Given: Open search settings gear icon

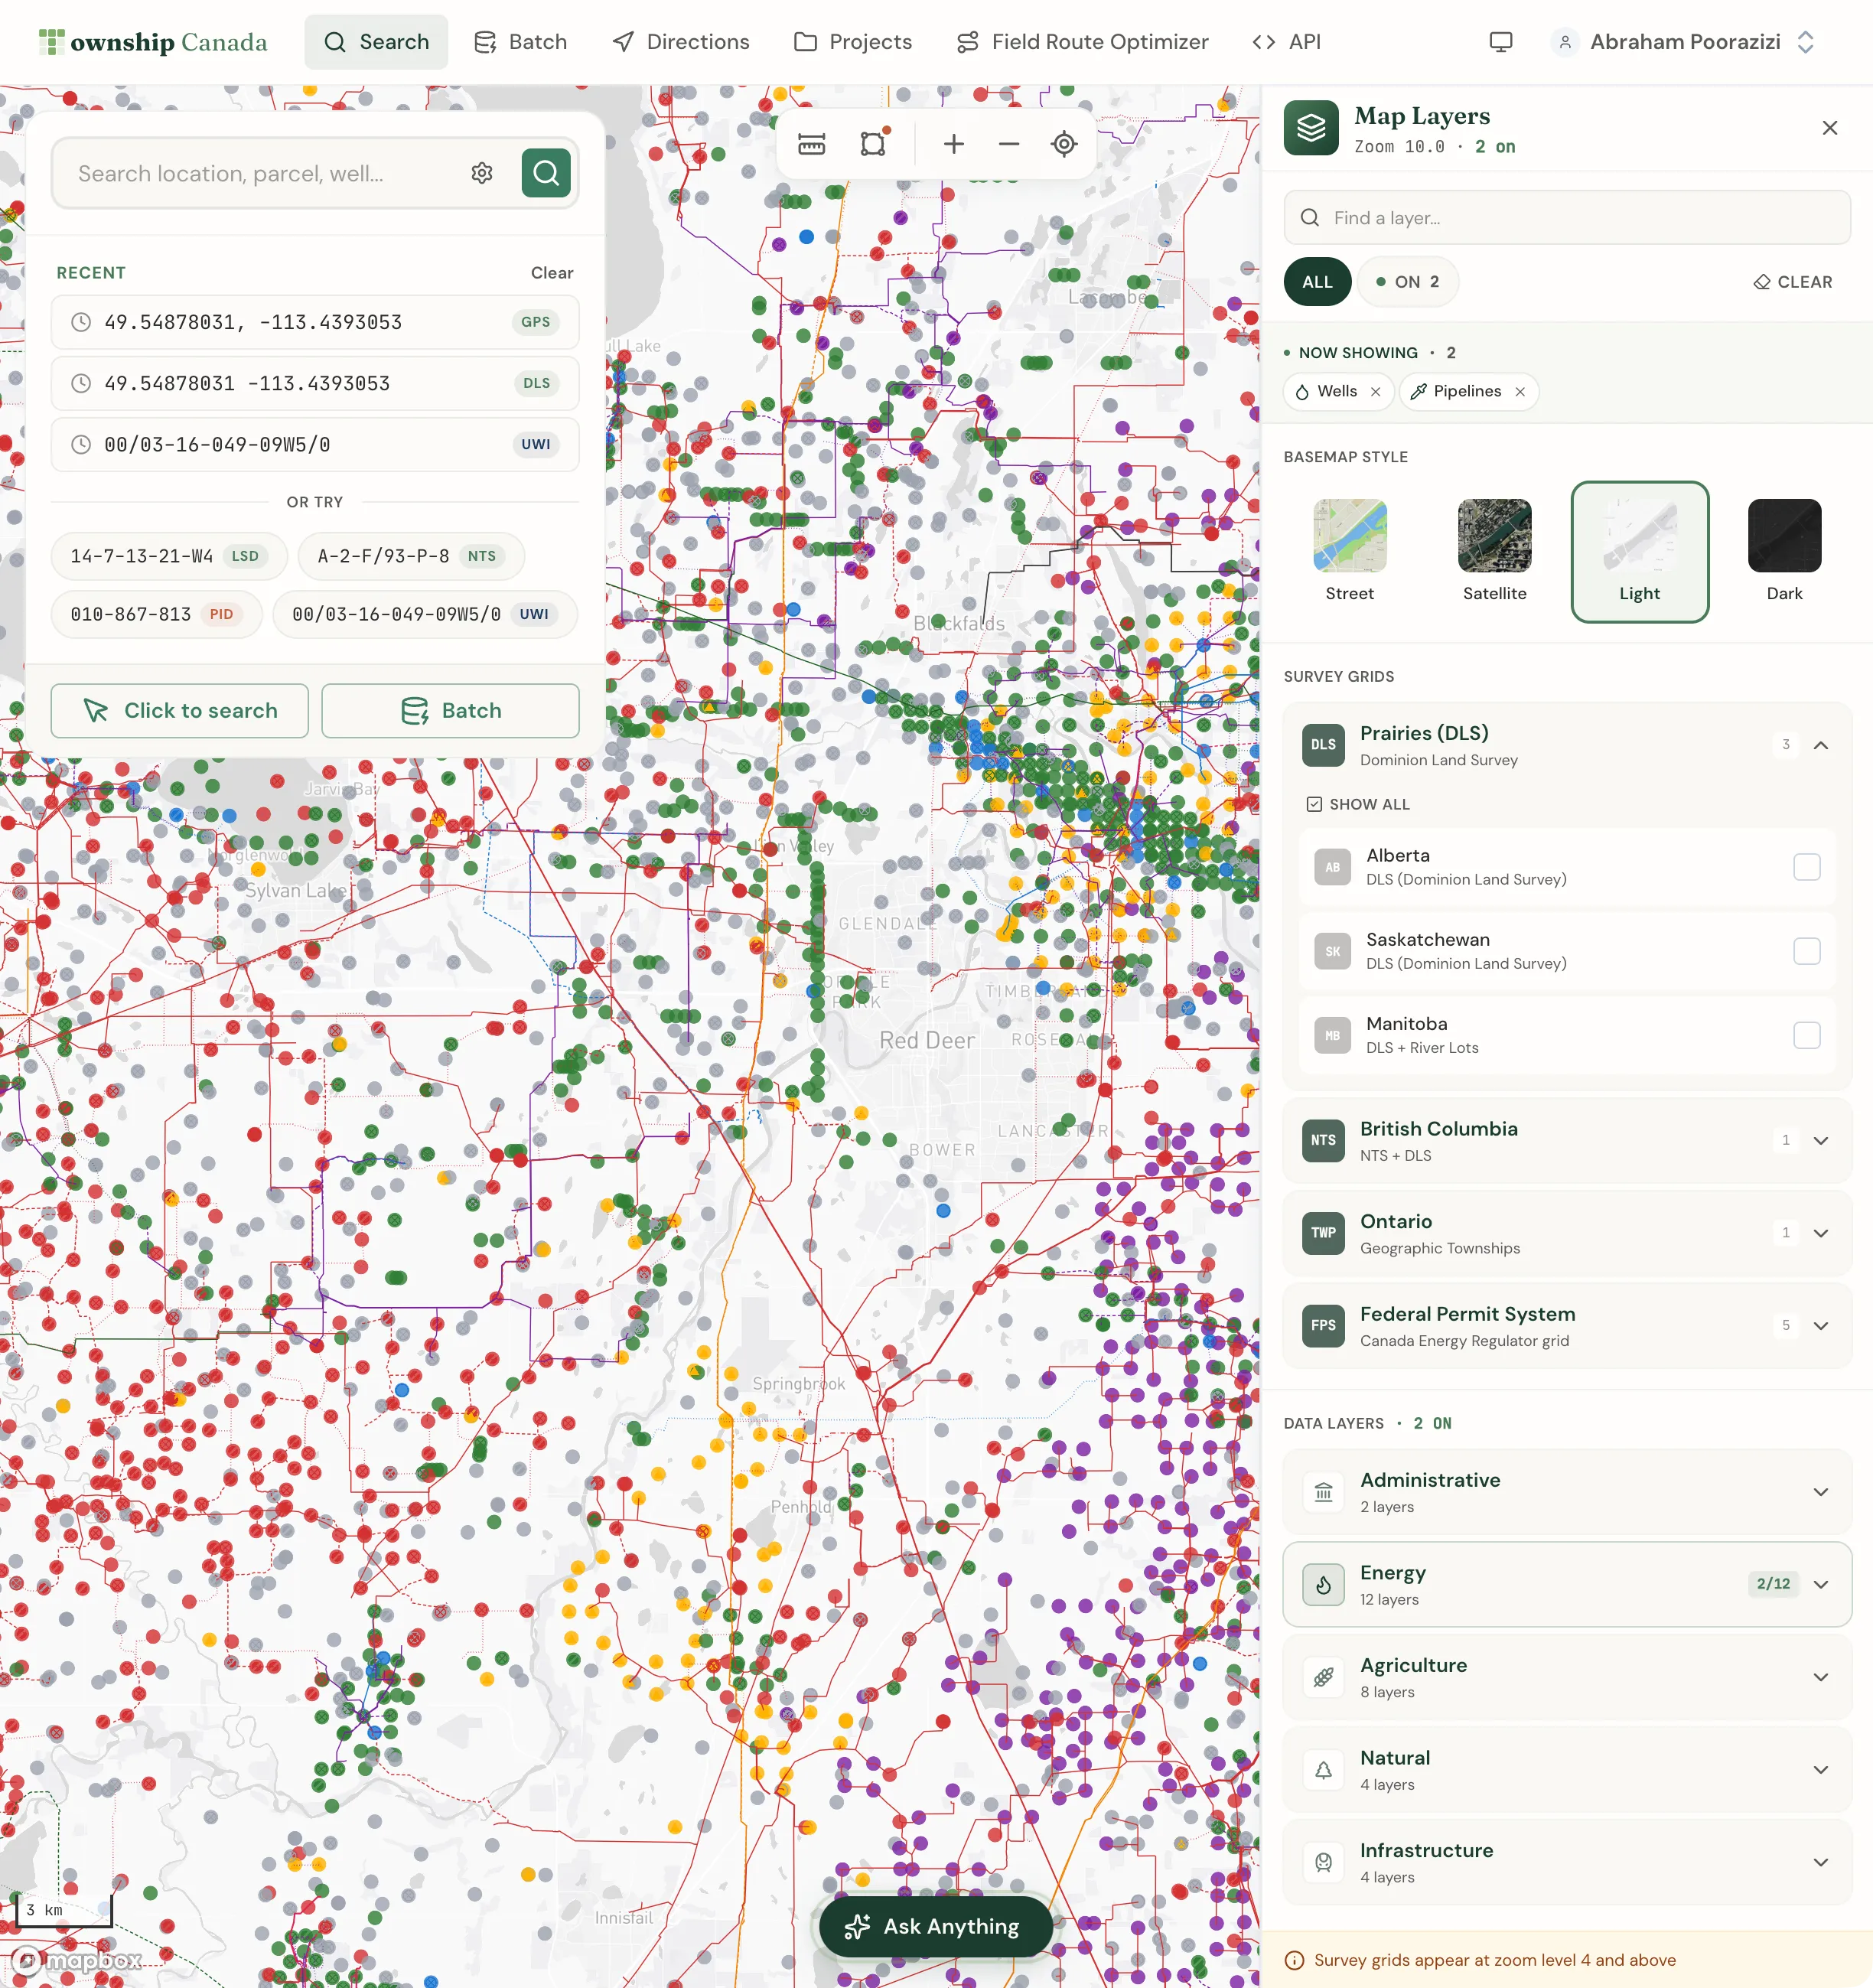Looking at the screenshot, I should click(482, 173).
